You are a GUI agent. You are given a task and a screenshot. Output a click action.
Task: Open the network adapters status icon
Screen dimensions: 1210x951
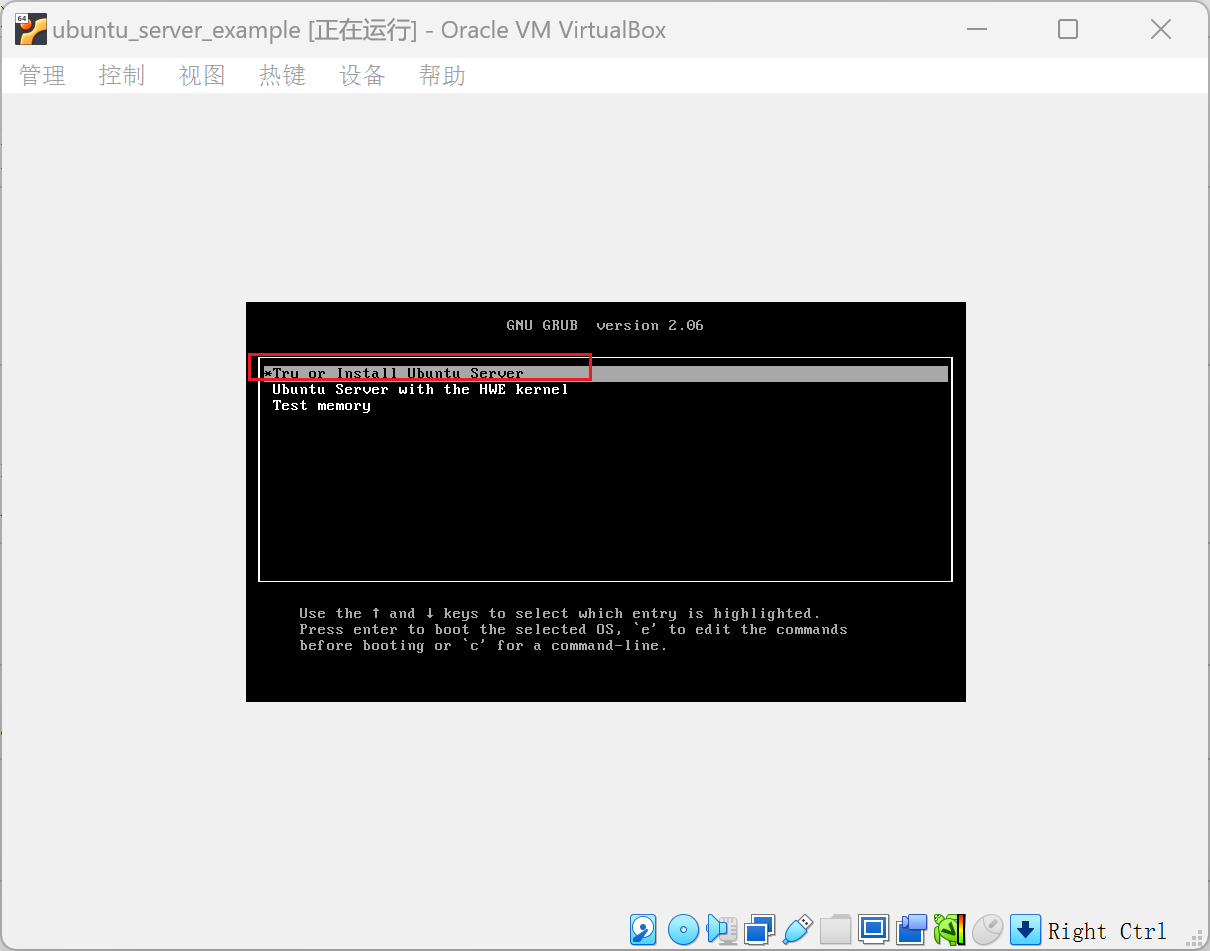tap(759, 930)
